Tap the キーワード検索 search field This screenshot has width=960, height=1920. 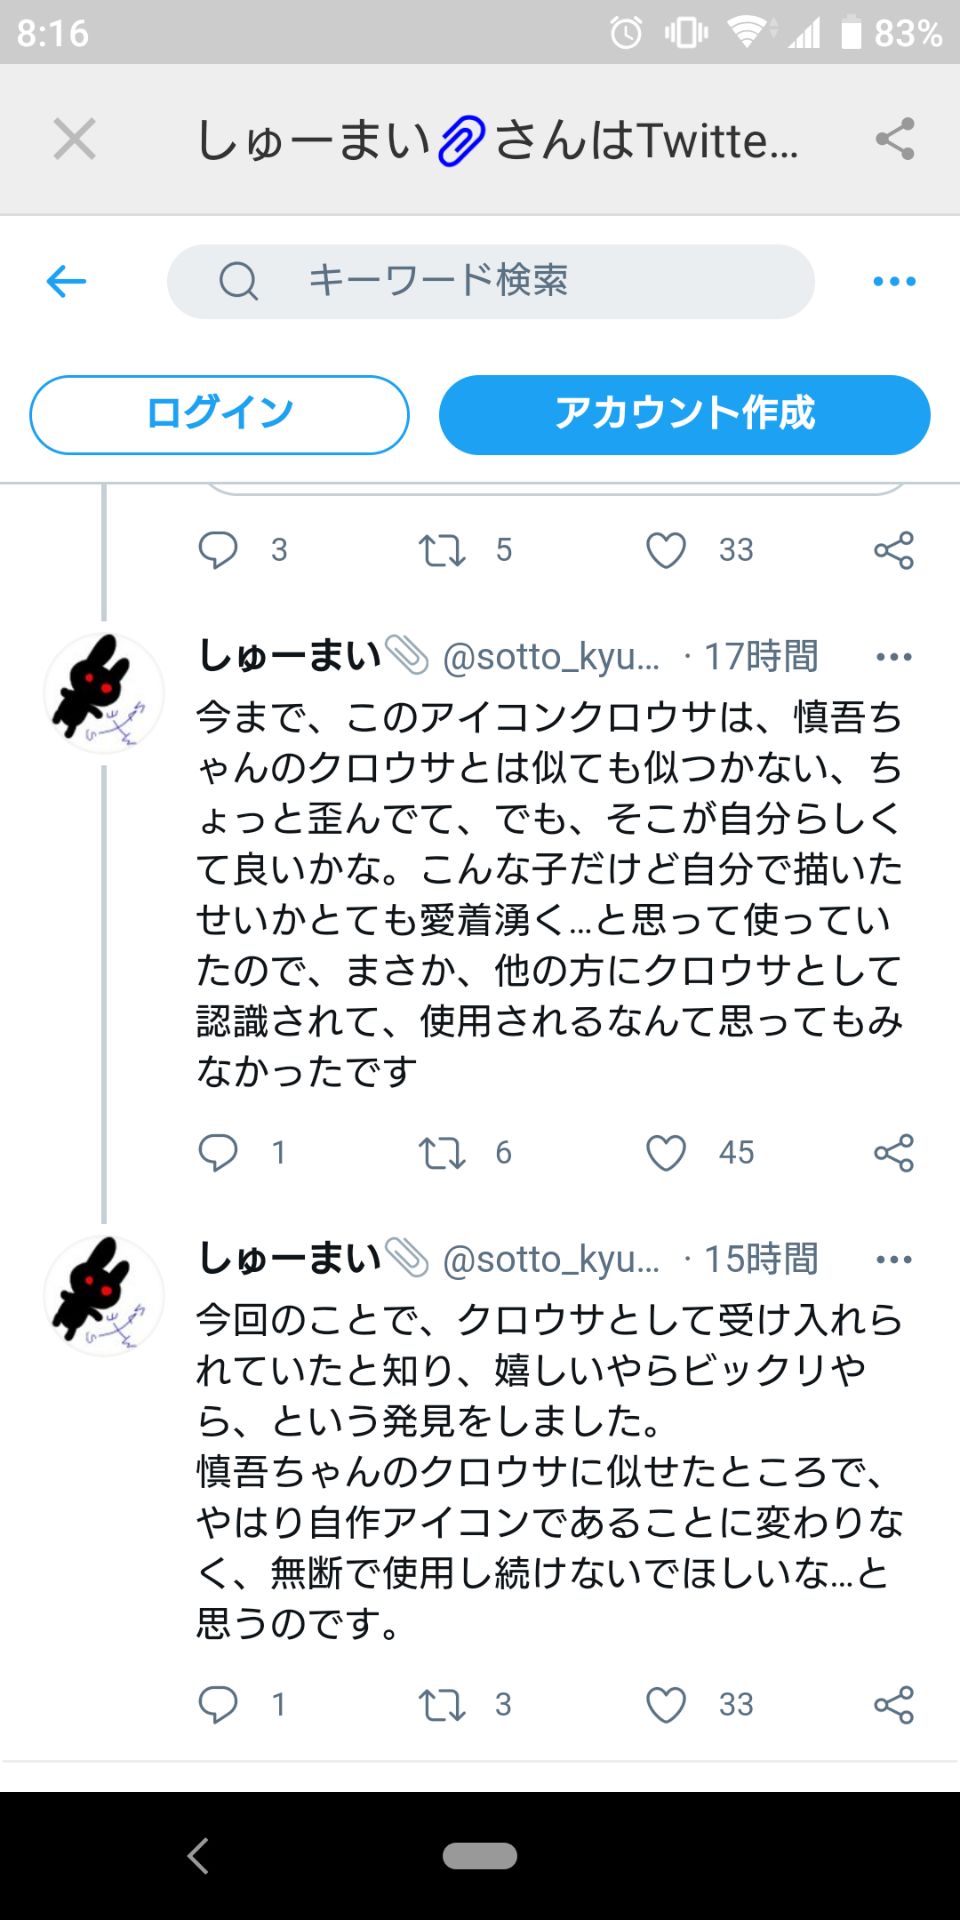click(x=490, y=280)
